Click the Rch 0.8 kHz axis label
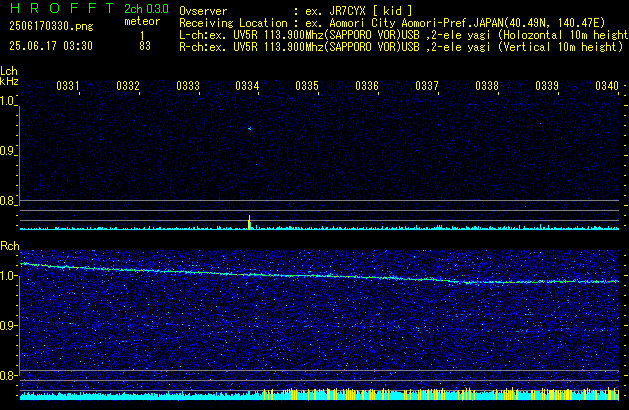Viewport: 629px width, 410px height. pos(7,376)
